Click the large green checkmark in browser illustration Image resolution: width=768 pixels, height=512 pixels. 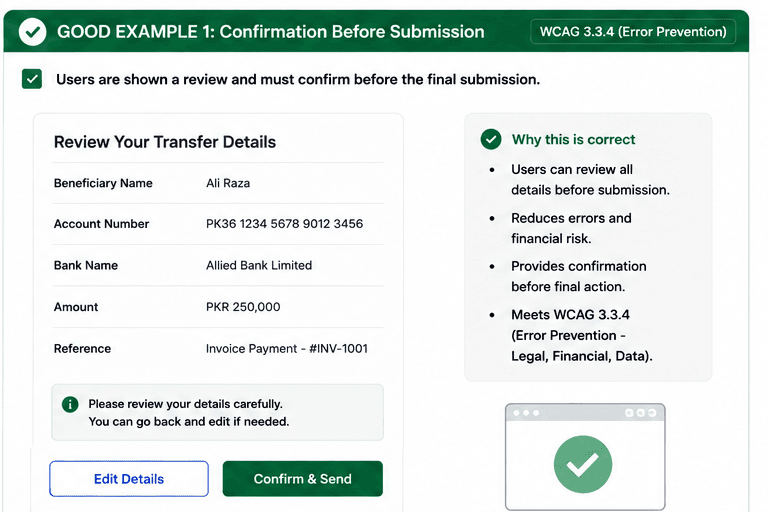[x=583, y=464]
